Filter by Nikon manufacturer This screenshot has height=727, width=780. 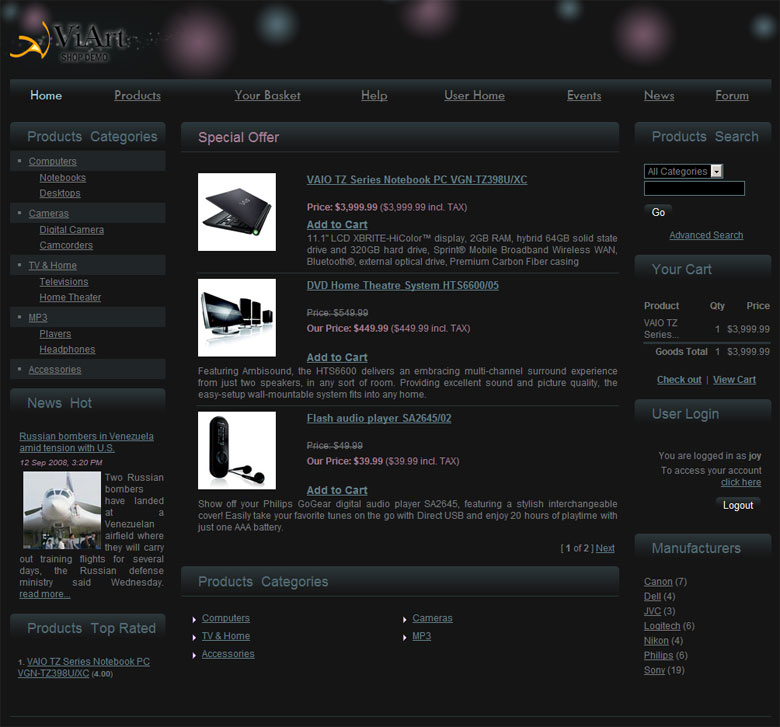(x=656, y=641)
